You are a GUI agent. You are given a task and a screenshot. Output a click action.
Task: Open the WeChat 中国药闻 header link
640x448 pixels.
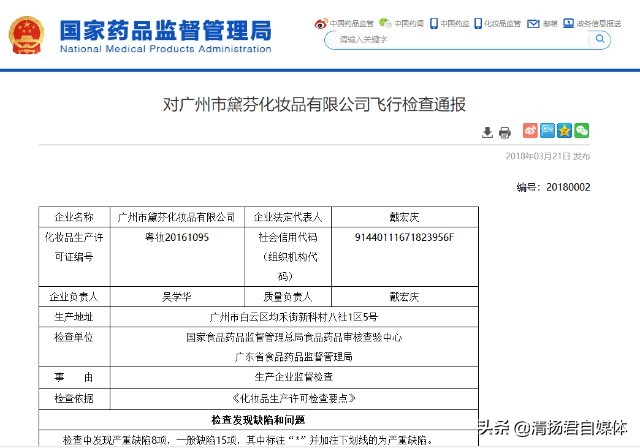(x=401, y=23)
